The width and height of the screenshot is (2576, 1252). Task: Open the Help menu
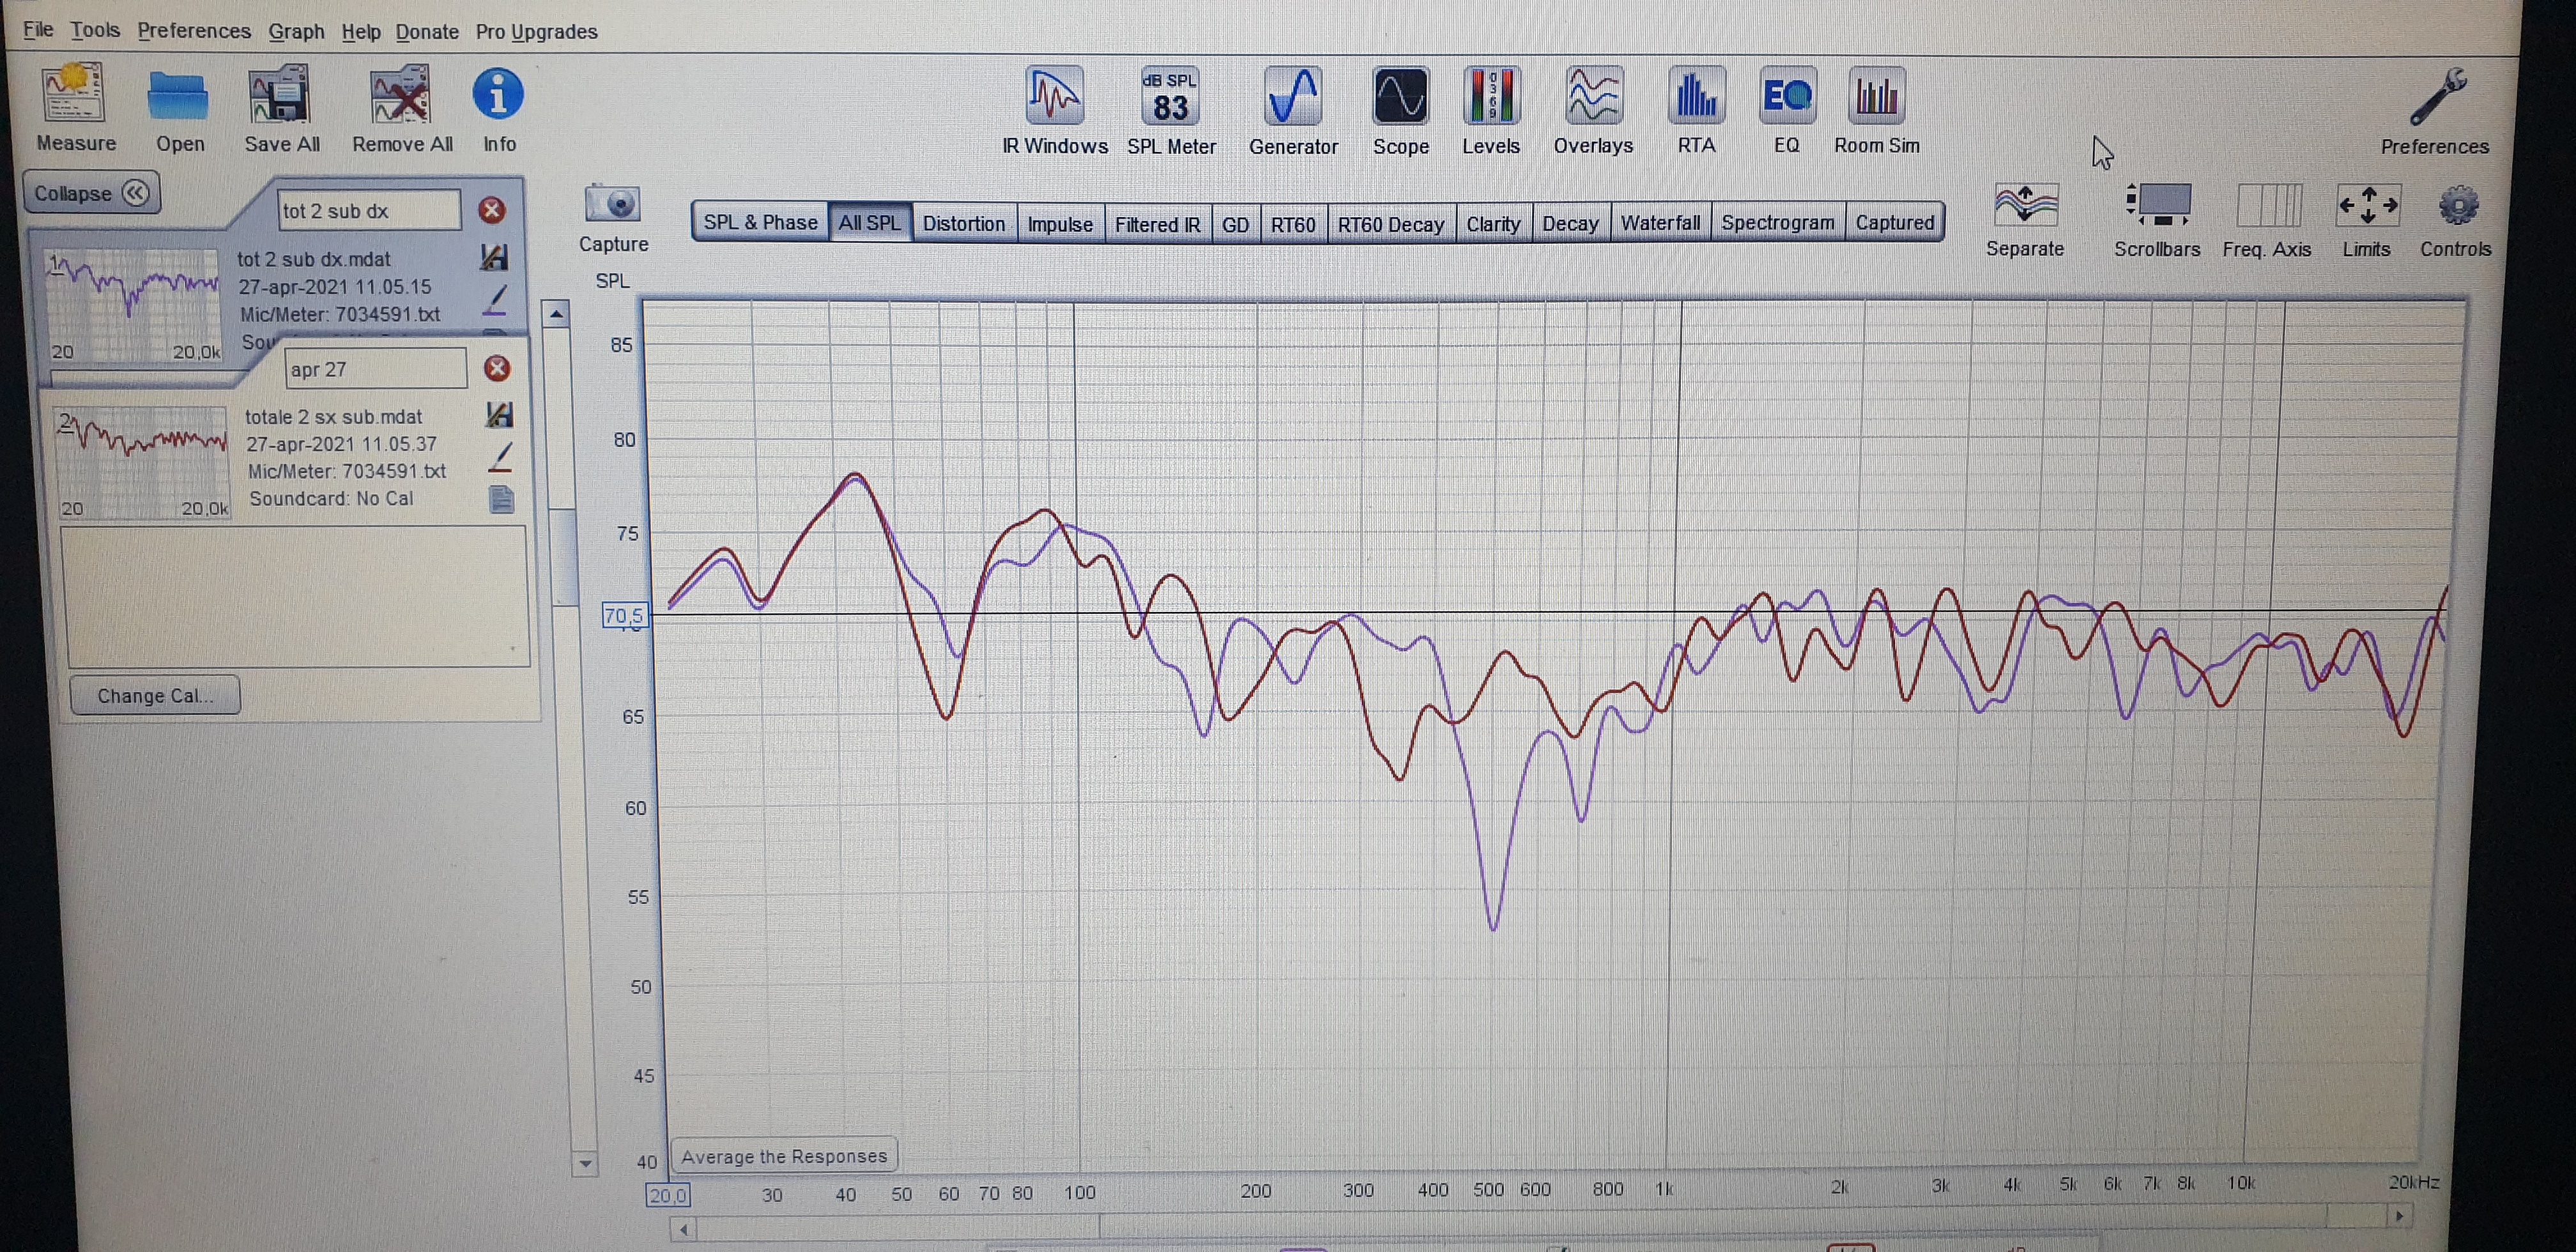[x=361, y=32]
